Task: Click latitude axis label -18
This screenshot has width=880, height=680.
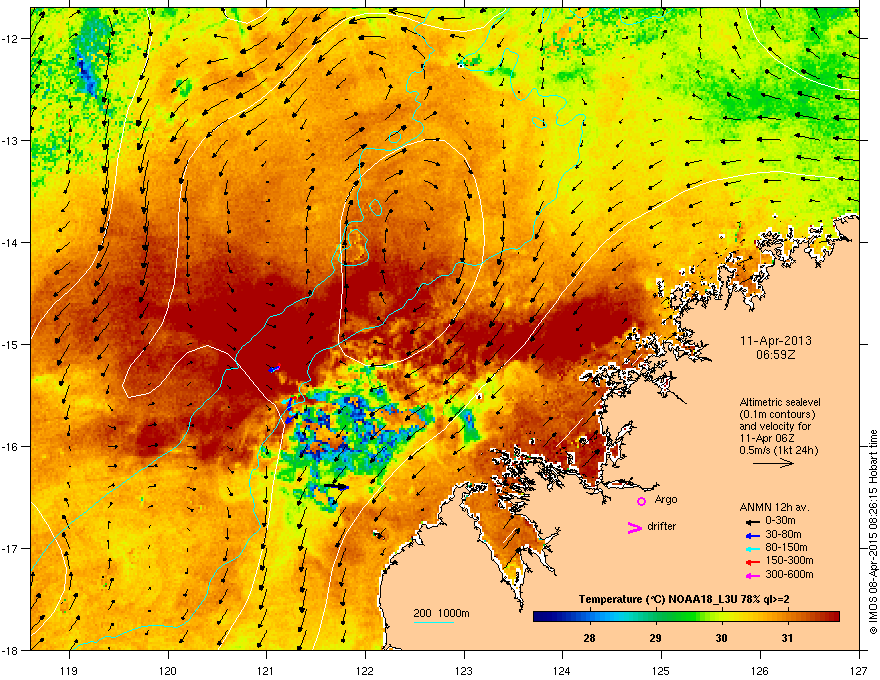Action: (10, 650)
